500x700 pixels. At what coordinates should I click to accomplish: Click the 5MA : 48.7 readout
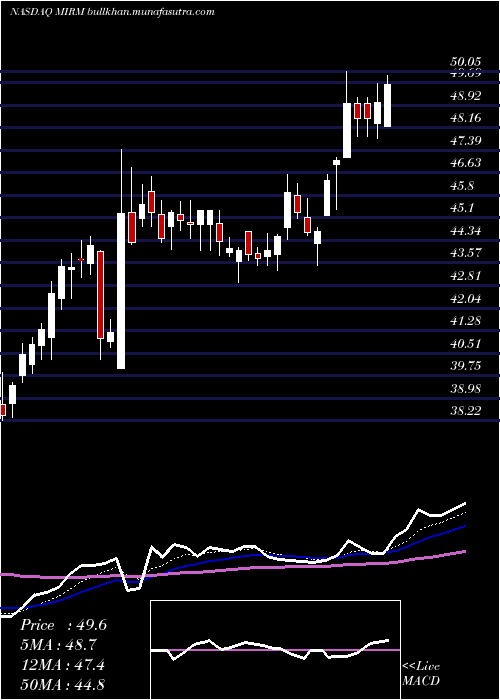coord(58,645)
